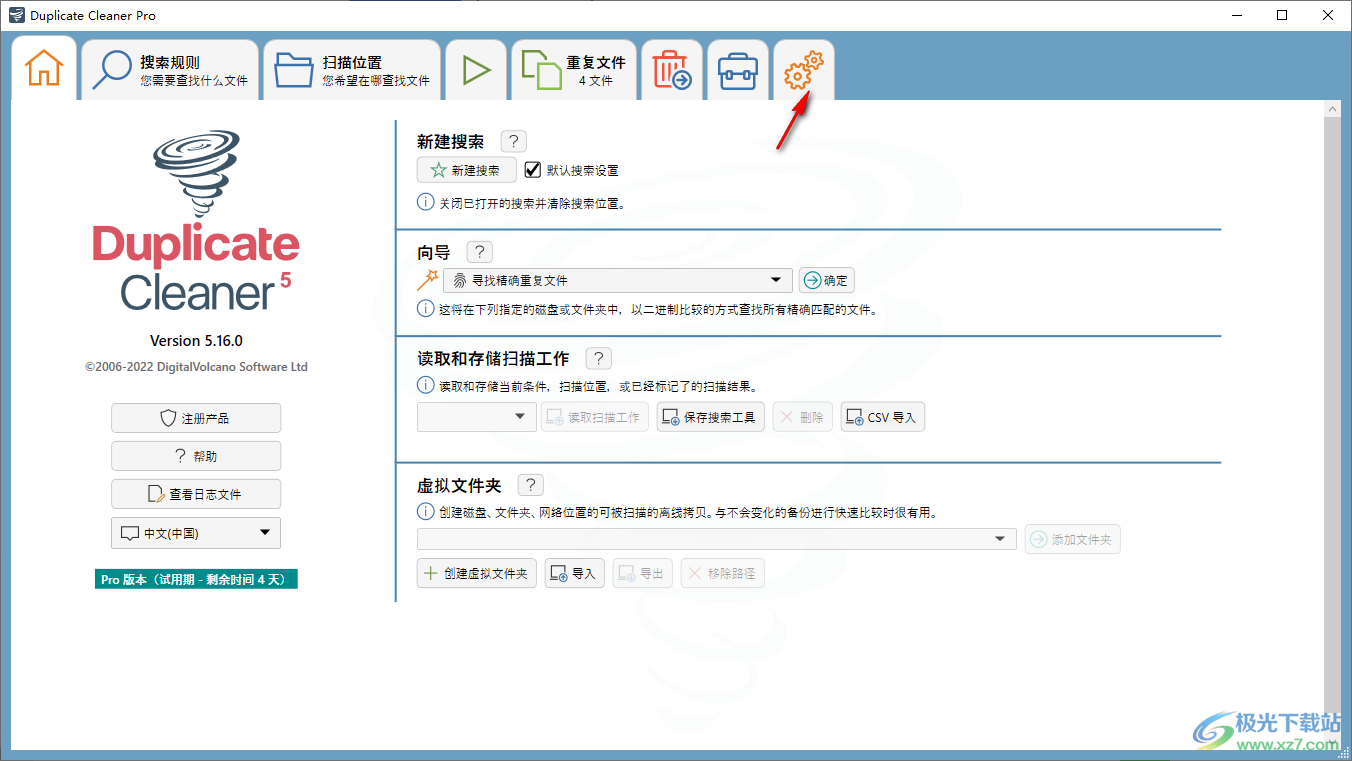This screenshot has width=1352, height=761.
Task: Click the help question mark beside 向导
Action: coord(479,252)
